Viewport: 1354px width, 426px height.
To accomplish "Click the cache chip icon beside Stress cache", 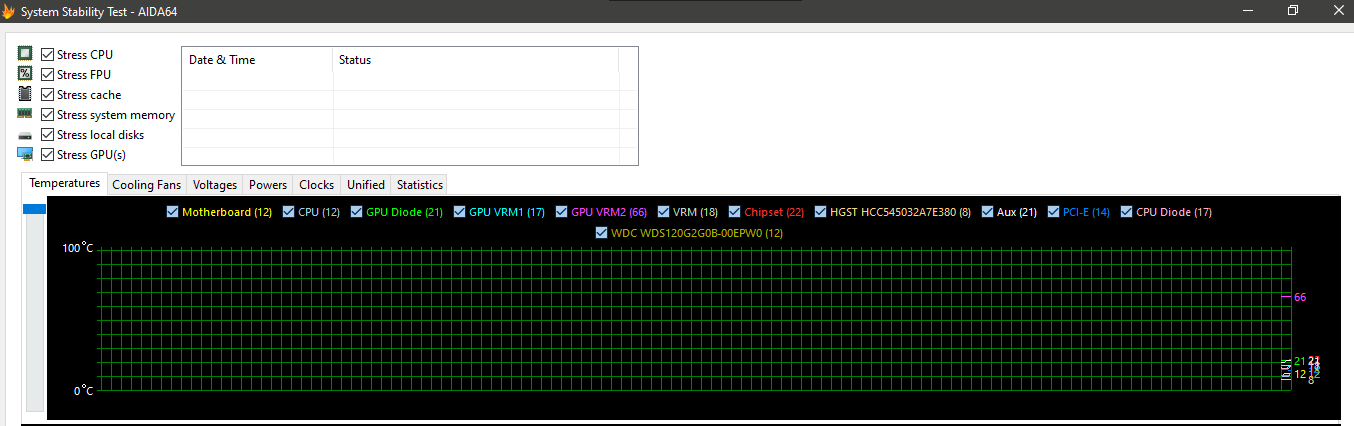I will pyautogui.click(x=25, y=94).
